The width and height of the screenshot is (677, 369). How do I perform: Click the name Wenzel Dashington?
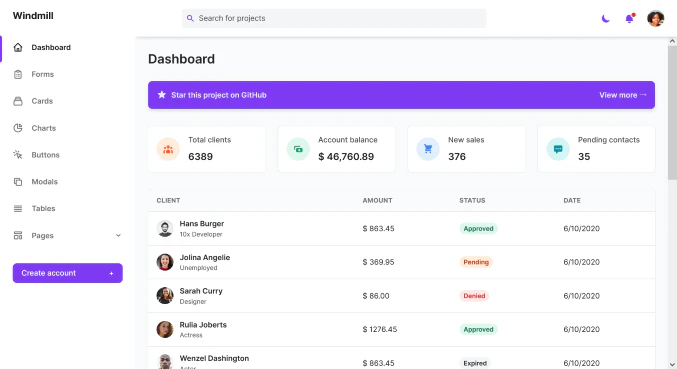click(x=214, y=358)
